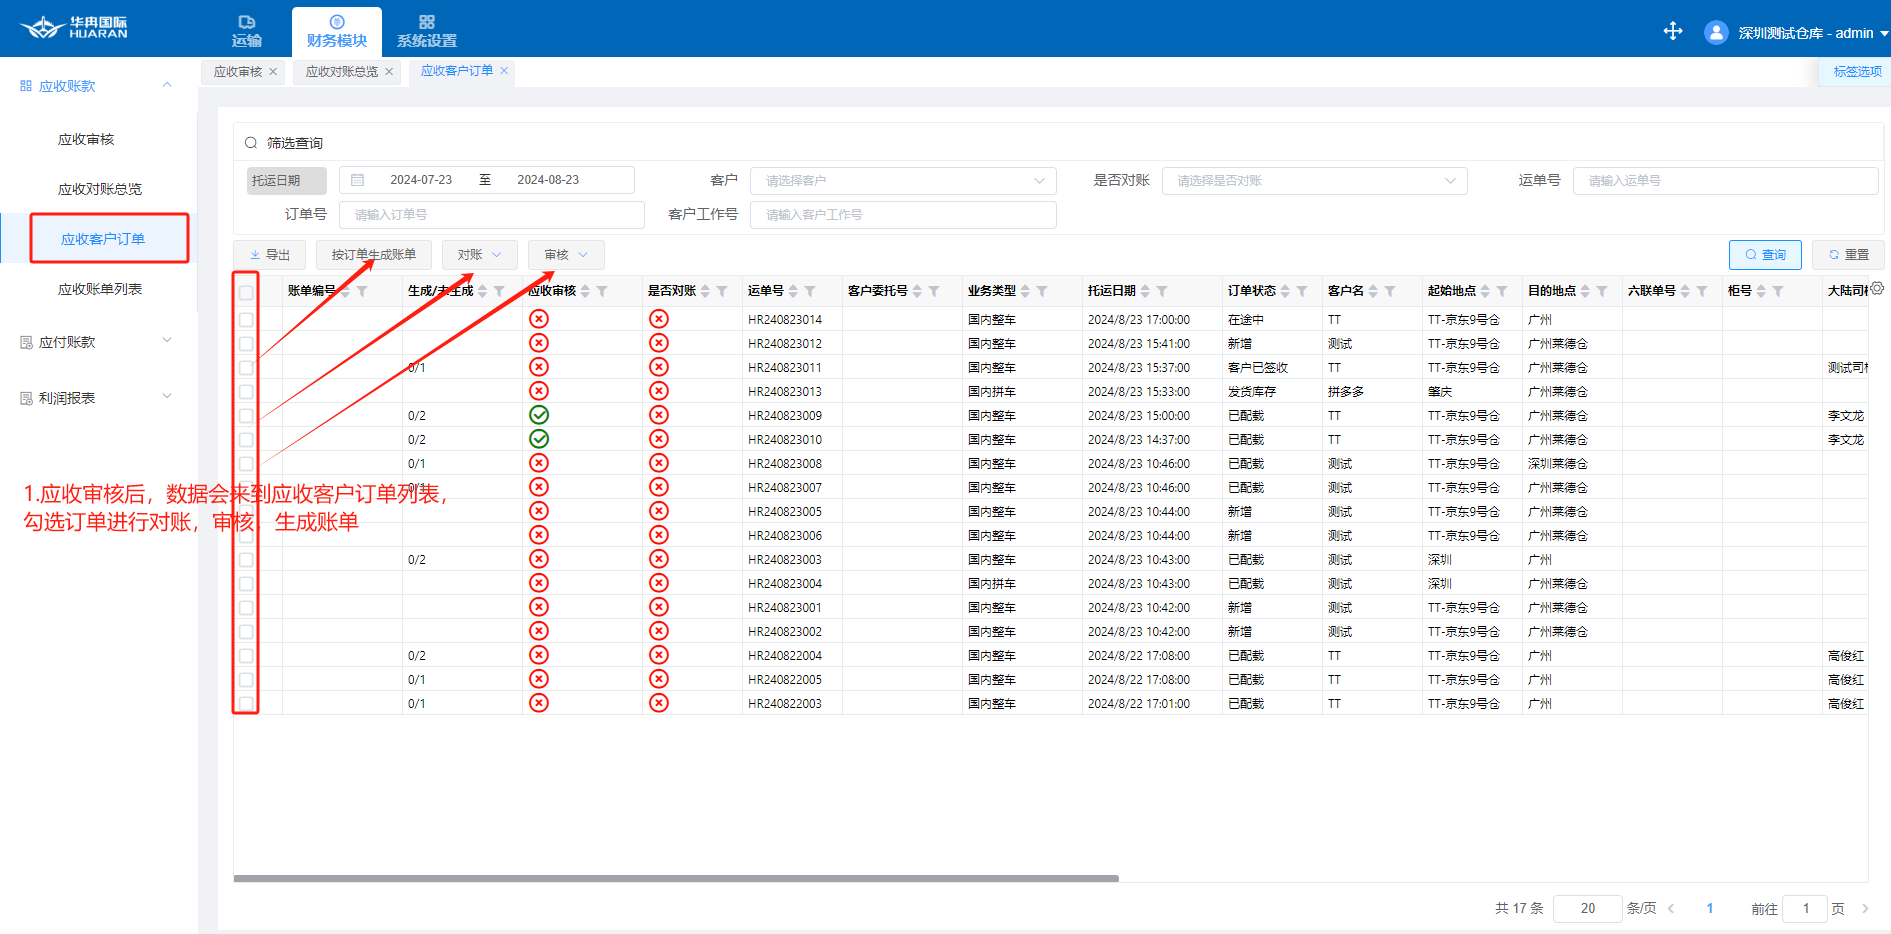Open the 客户 customer dropdown
1891x934 pixels.
pyautogui.click(x=903, y=181)
